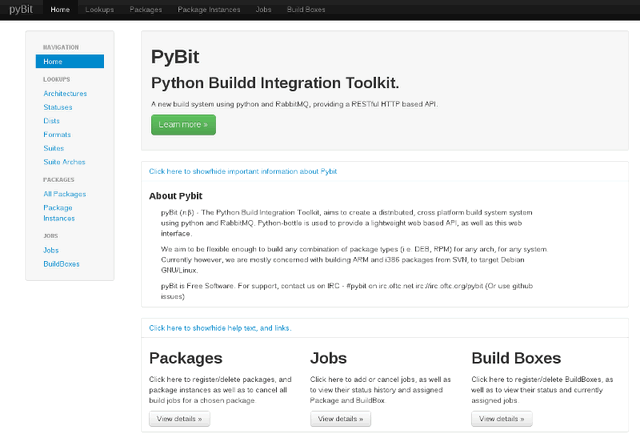Select Home in the top navbar
This screenshot has height=446, width=640.
point(60,9)
